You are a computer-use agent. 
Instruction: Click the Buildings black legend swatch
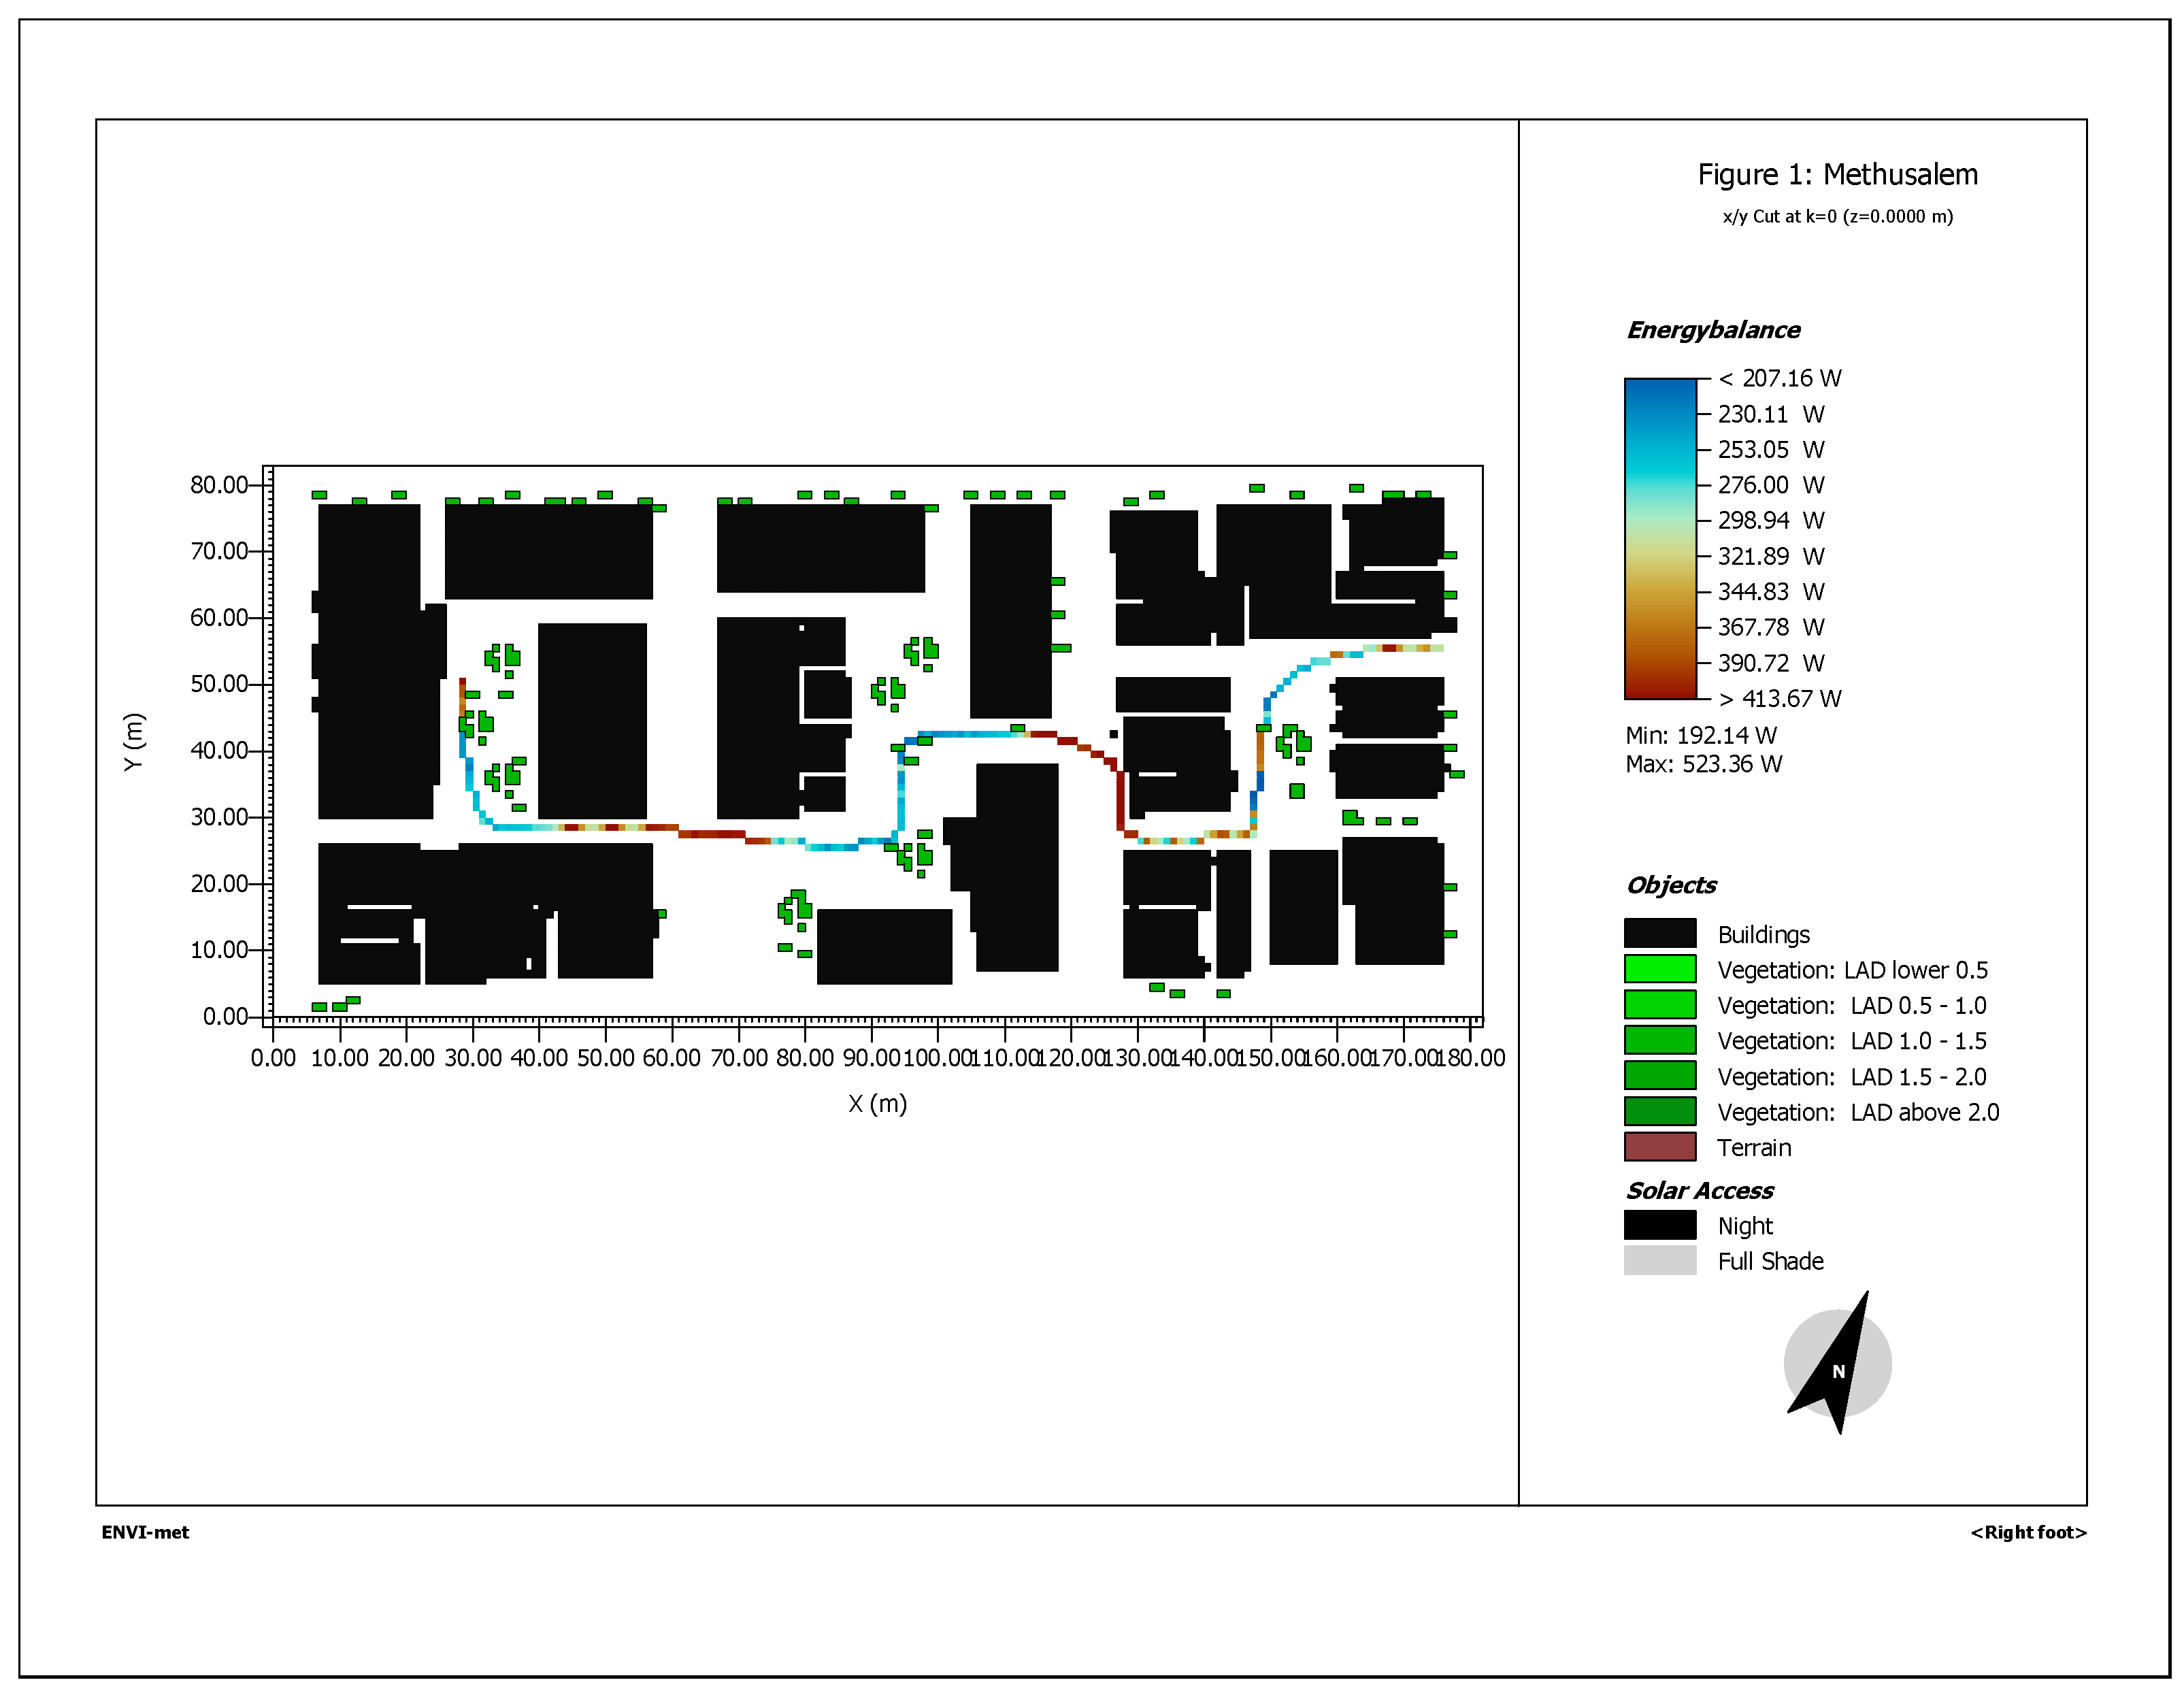tap(1659, 933)
